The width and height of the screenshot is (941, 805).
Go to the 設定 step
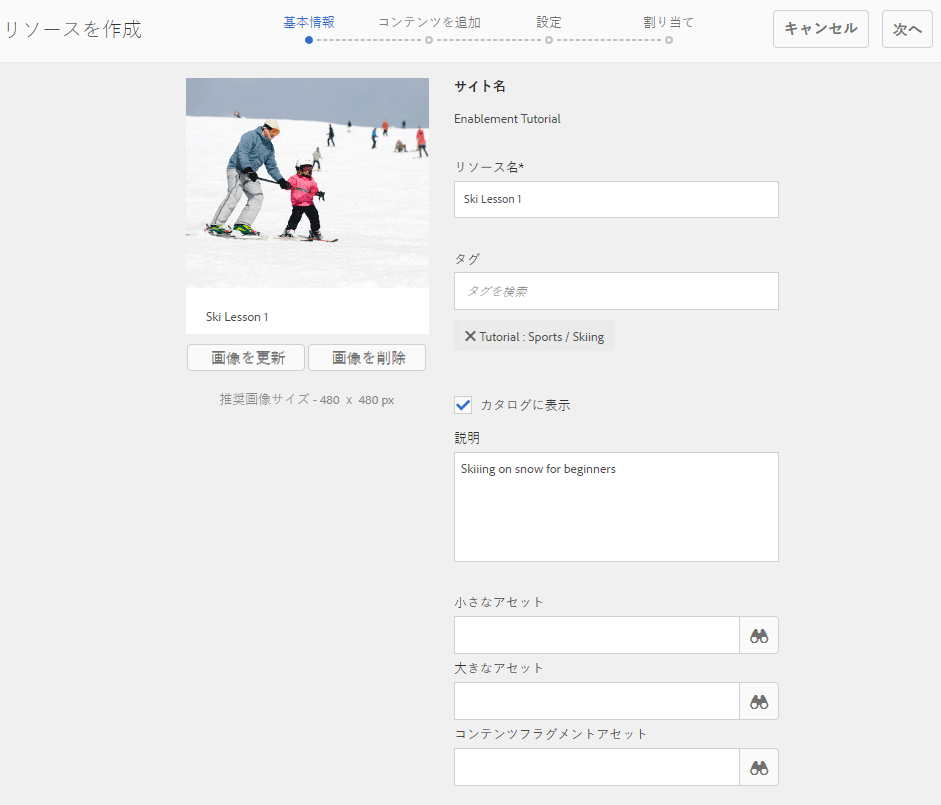tap(549, 23)
